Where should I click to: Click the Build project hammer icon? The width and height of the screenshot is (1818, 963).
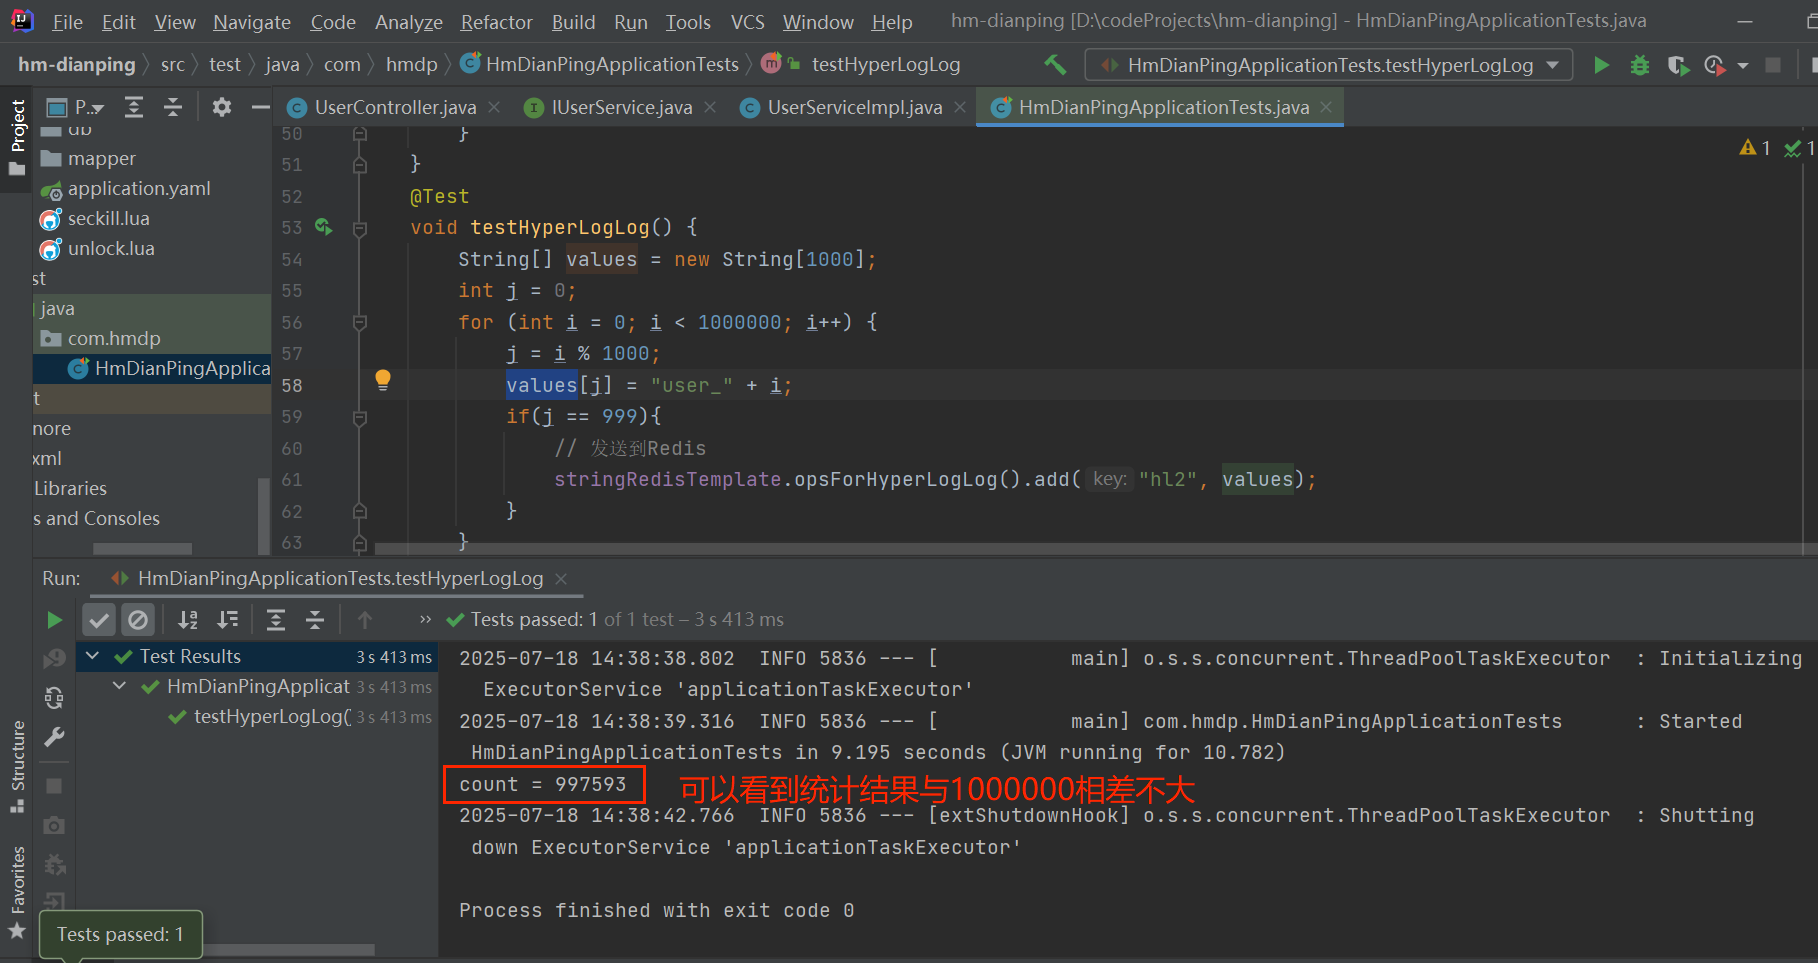pos(1055,65)
